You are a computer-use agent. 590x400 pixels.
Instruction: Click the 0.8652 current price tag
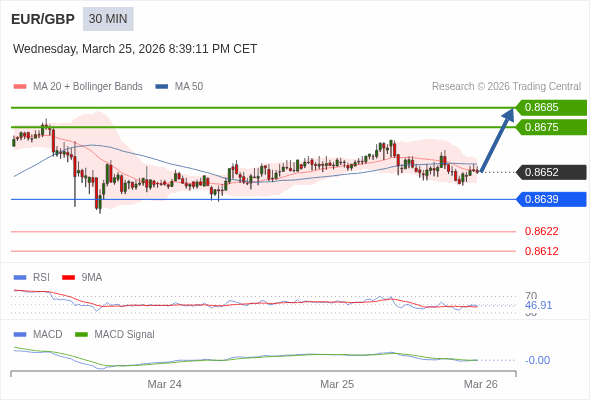(551, 172)
